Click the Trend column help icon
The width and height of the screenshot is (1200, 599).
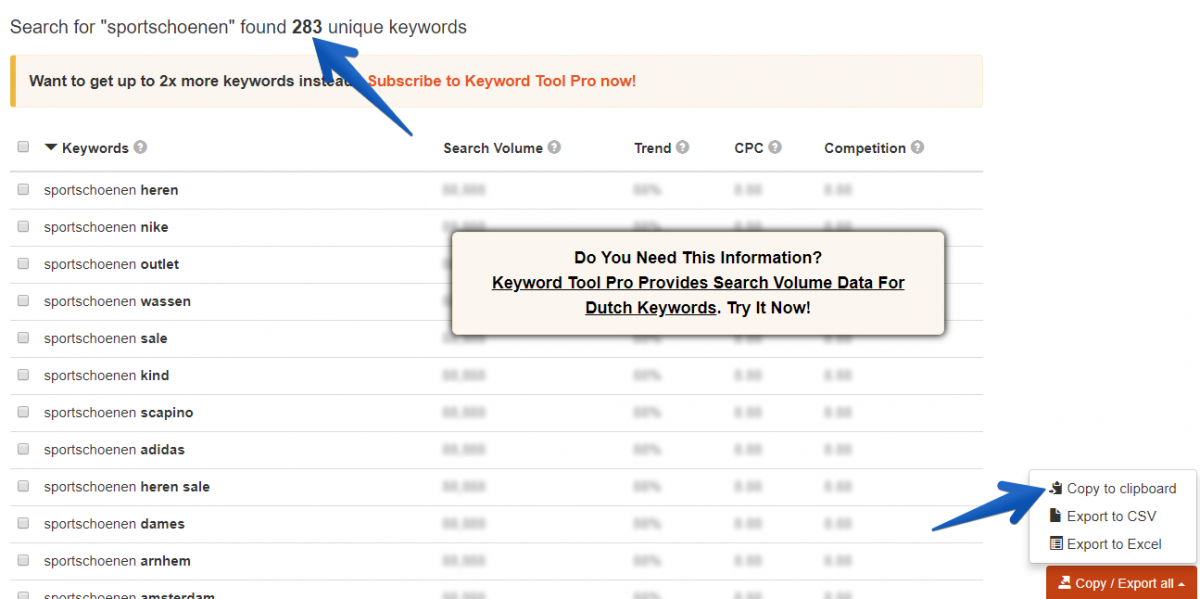coord(684,147)
